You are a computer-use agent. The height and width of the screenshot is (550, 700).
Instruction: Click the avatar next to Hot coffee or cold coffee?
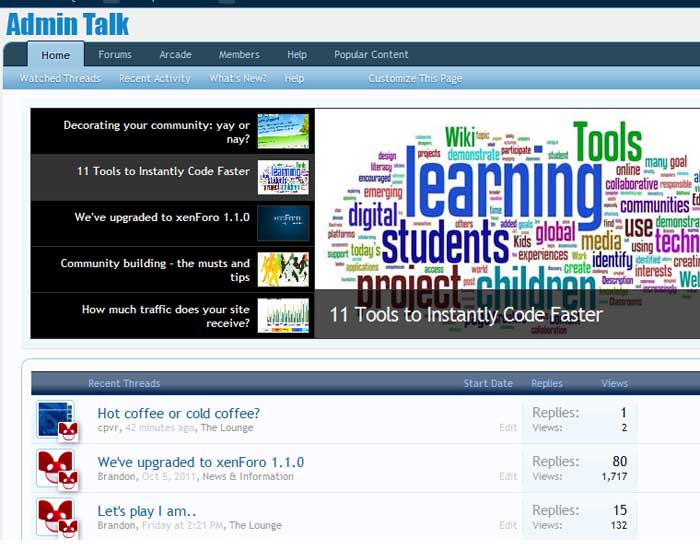tap(55, 419)
